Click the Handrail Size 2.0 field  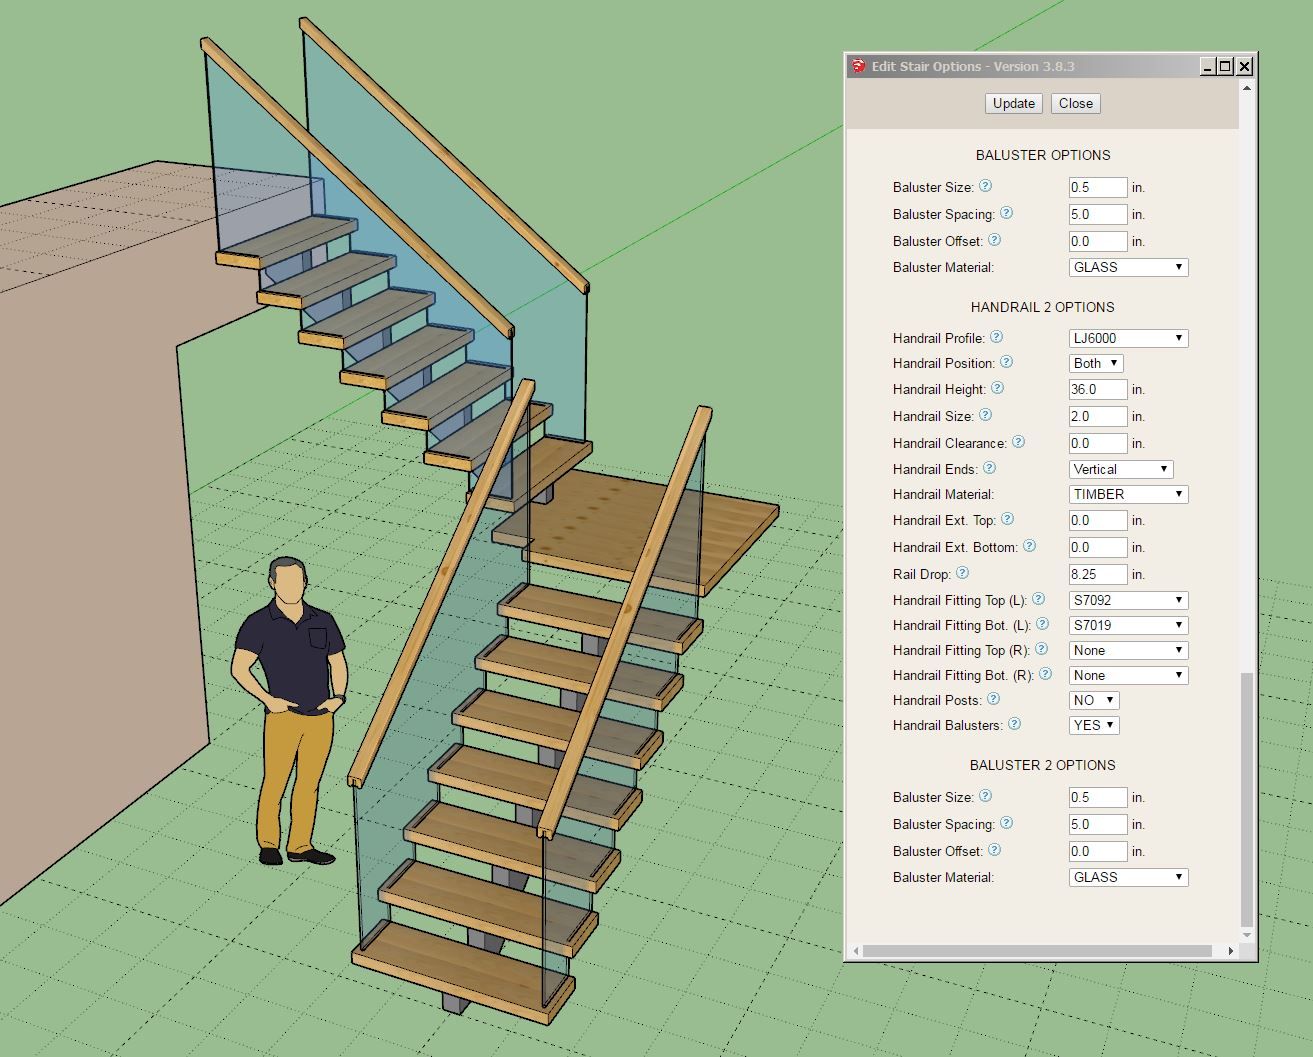pos(1098,416)
